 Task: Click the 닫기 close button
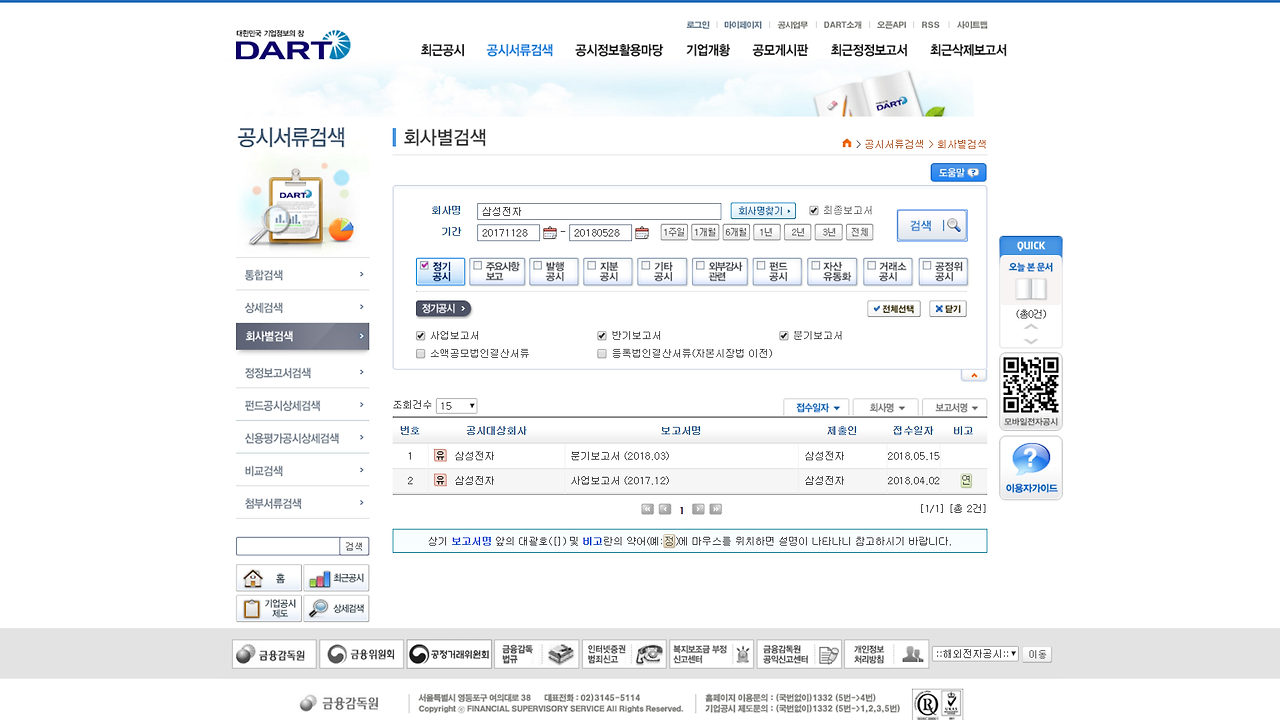click(948, 309)
